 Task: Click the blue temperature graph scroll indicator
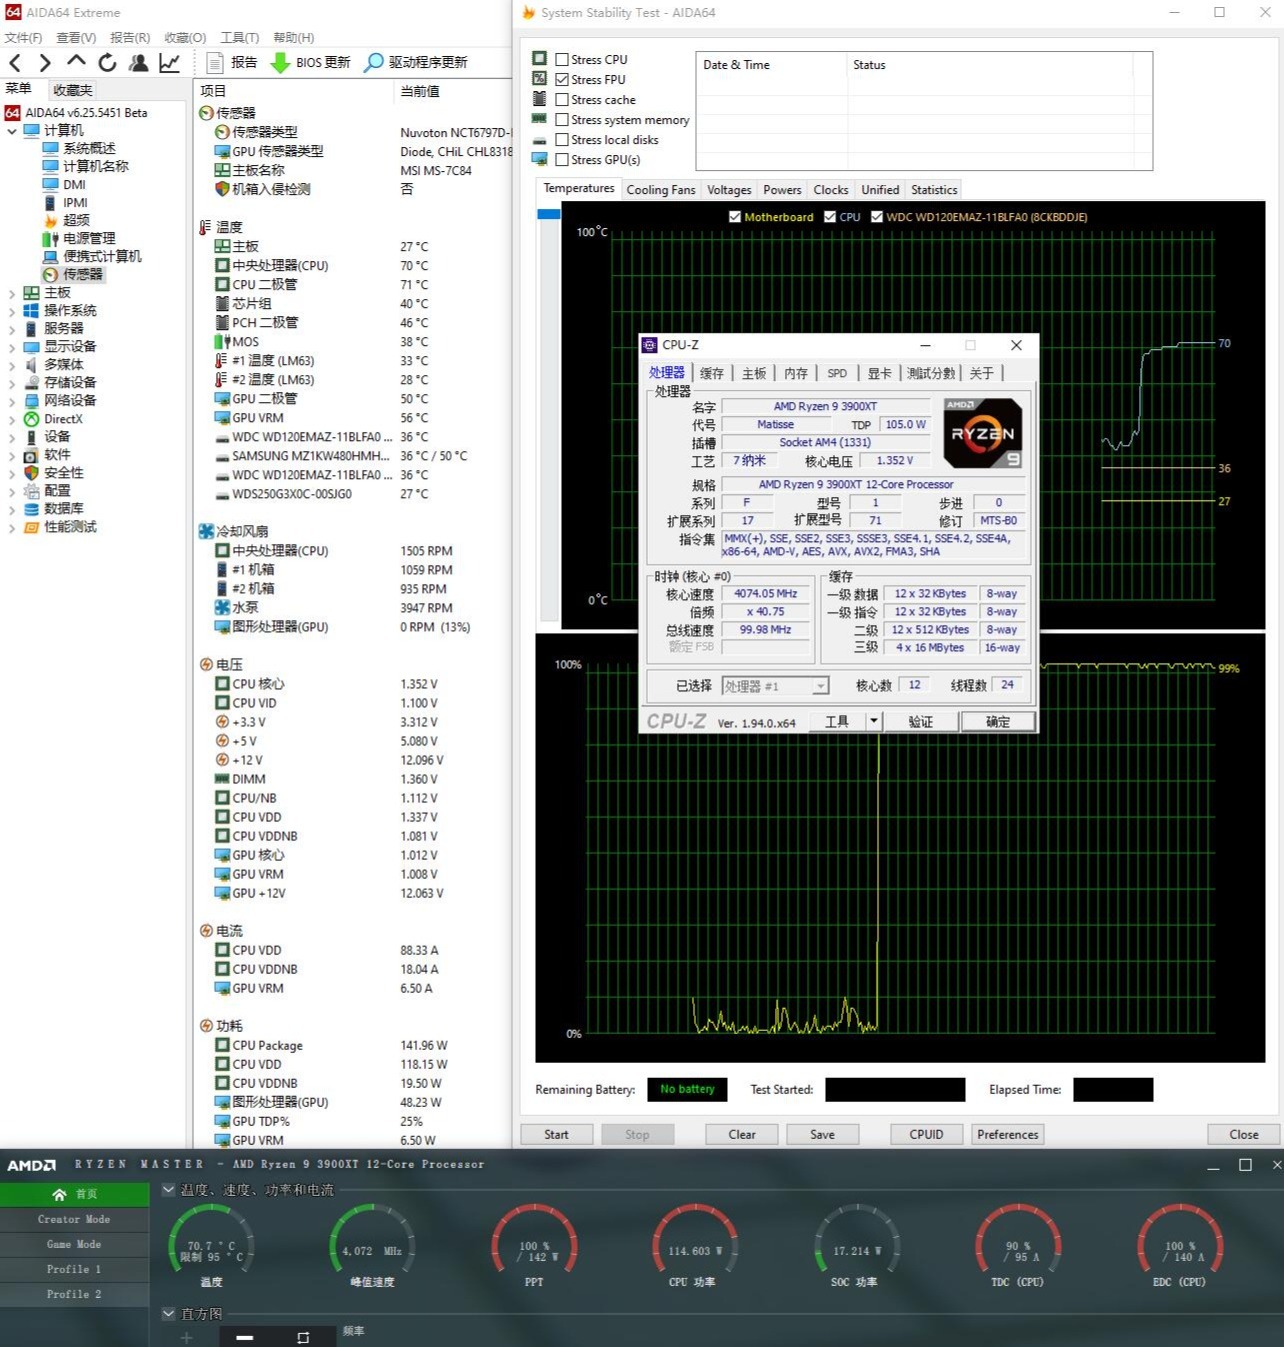pyautogui.click(x=548, y=214)
